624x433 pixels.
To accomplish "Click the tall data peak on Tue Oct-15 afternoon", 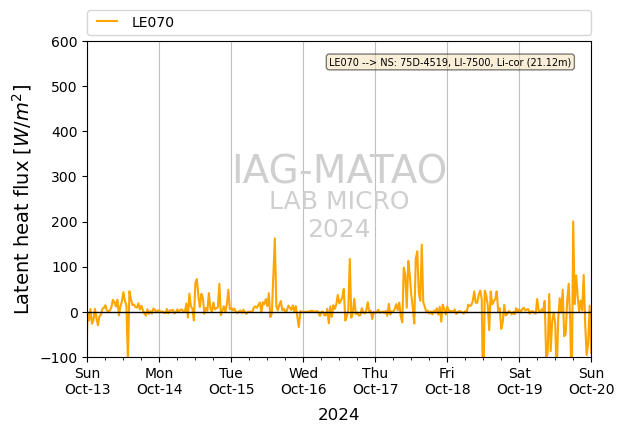I will click(275, 239).
